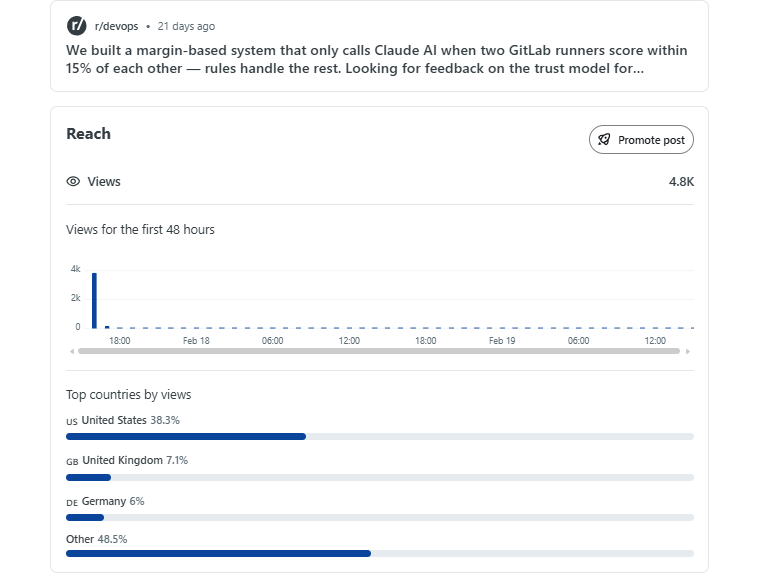Viewport: 764px width, 582px height.
Task: Open the r/devops subreddit link
Action: [116, 26]
